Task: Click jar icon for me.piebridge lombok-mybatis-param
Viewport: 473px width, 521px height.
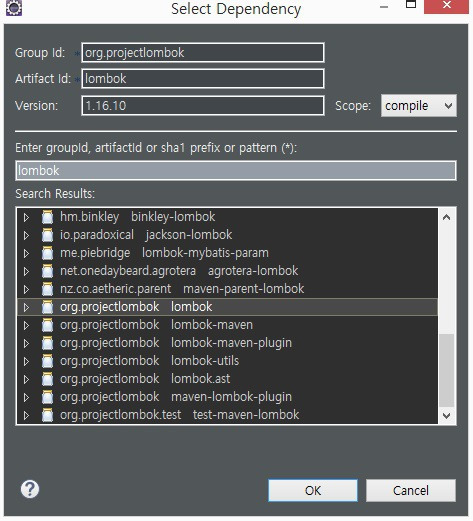Action: click(47, 253)
